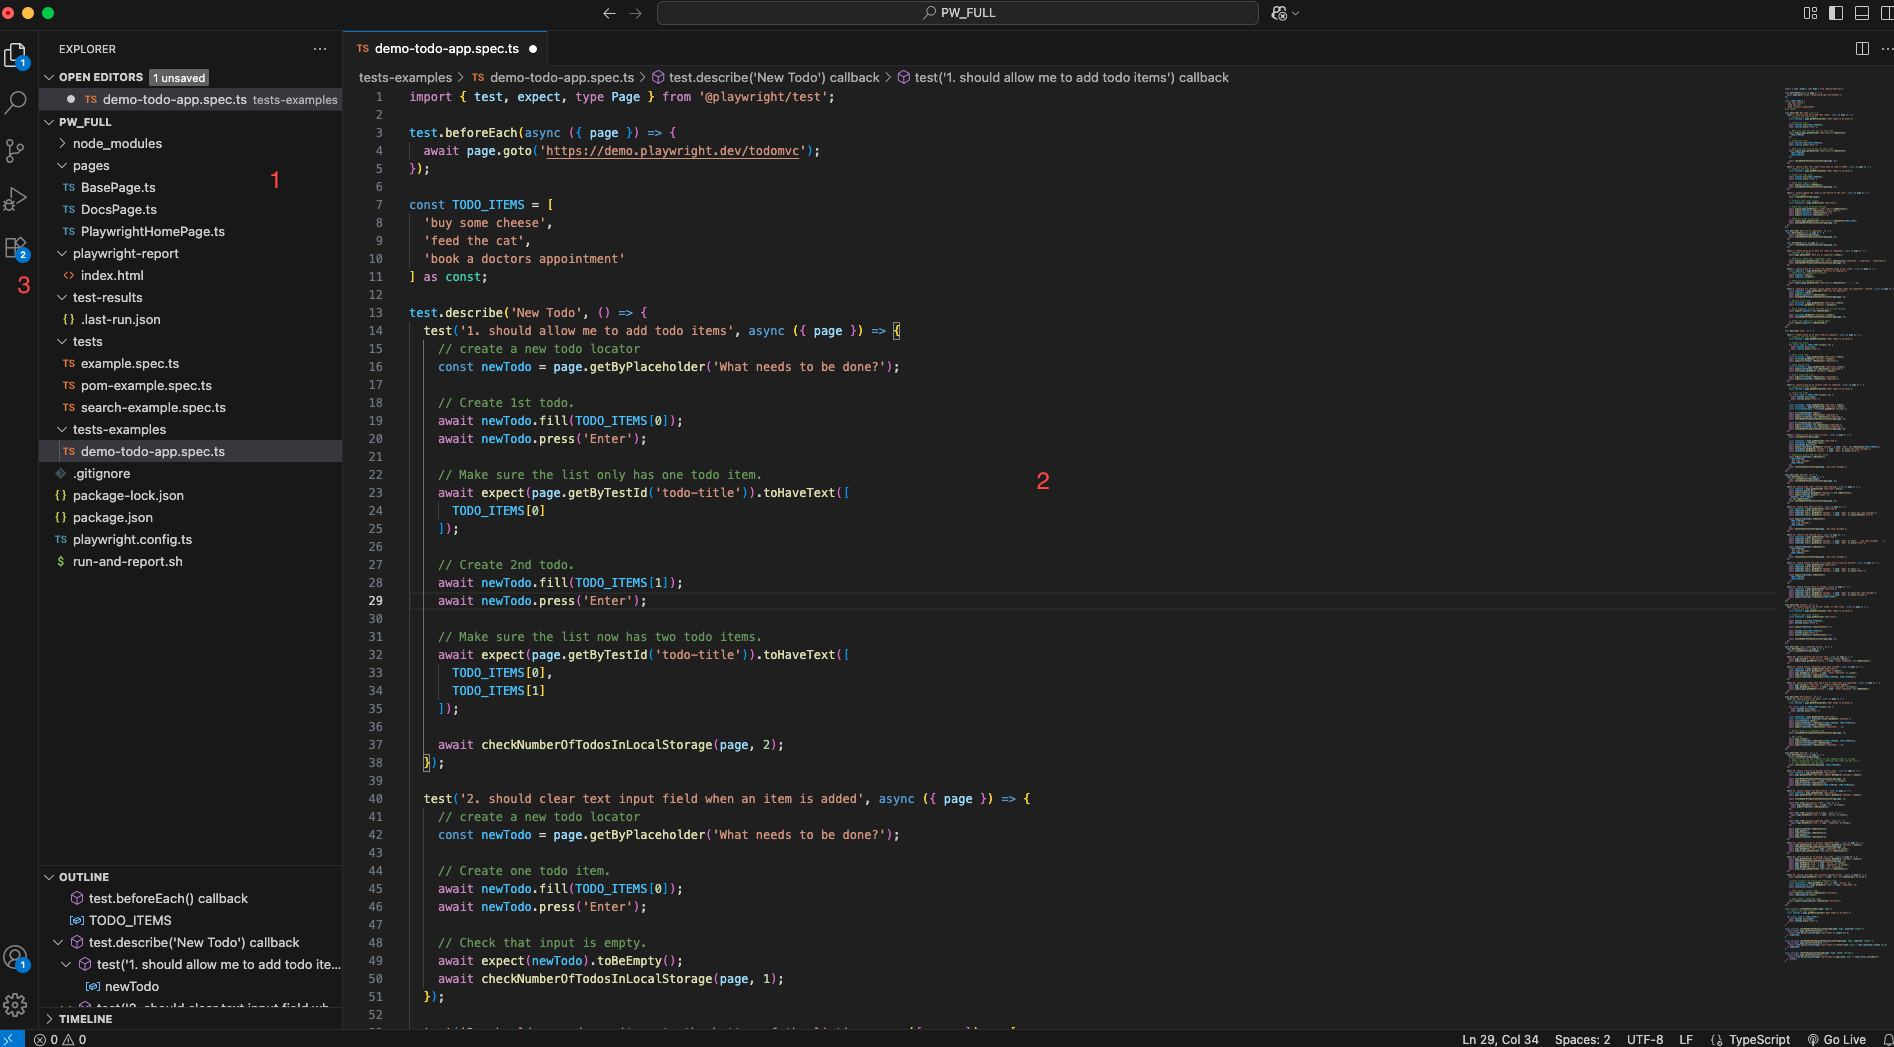Open the Extensions view
Image resolution: width=1894 pixels, height=1047 pixels.
pos(16,247)
